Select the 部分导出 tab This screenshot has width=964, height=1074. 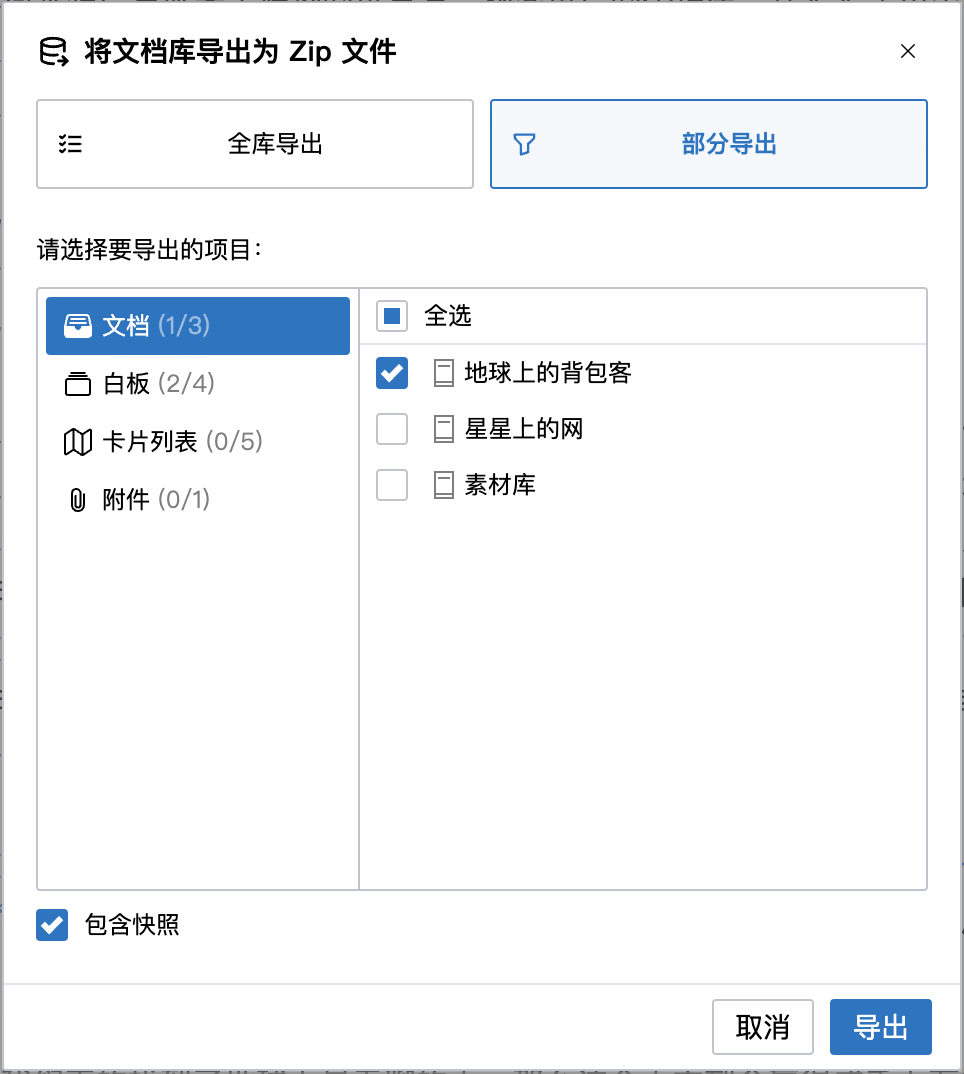click(708, 144)
